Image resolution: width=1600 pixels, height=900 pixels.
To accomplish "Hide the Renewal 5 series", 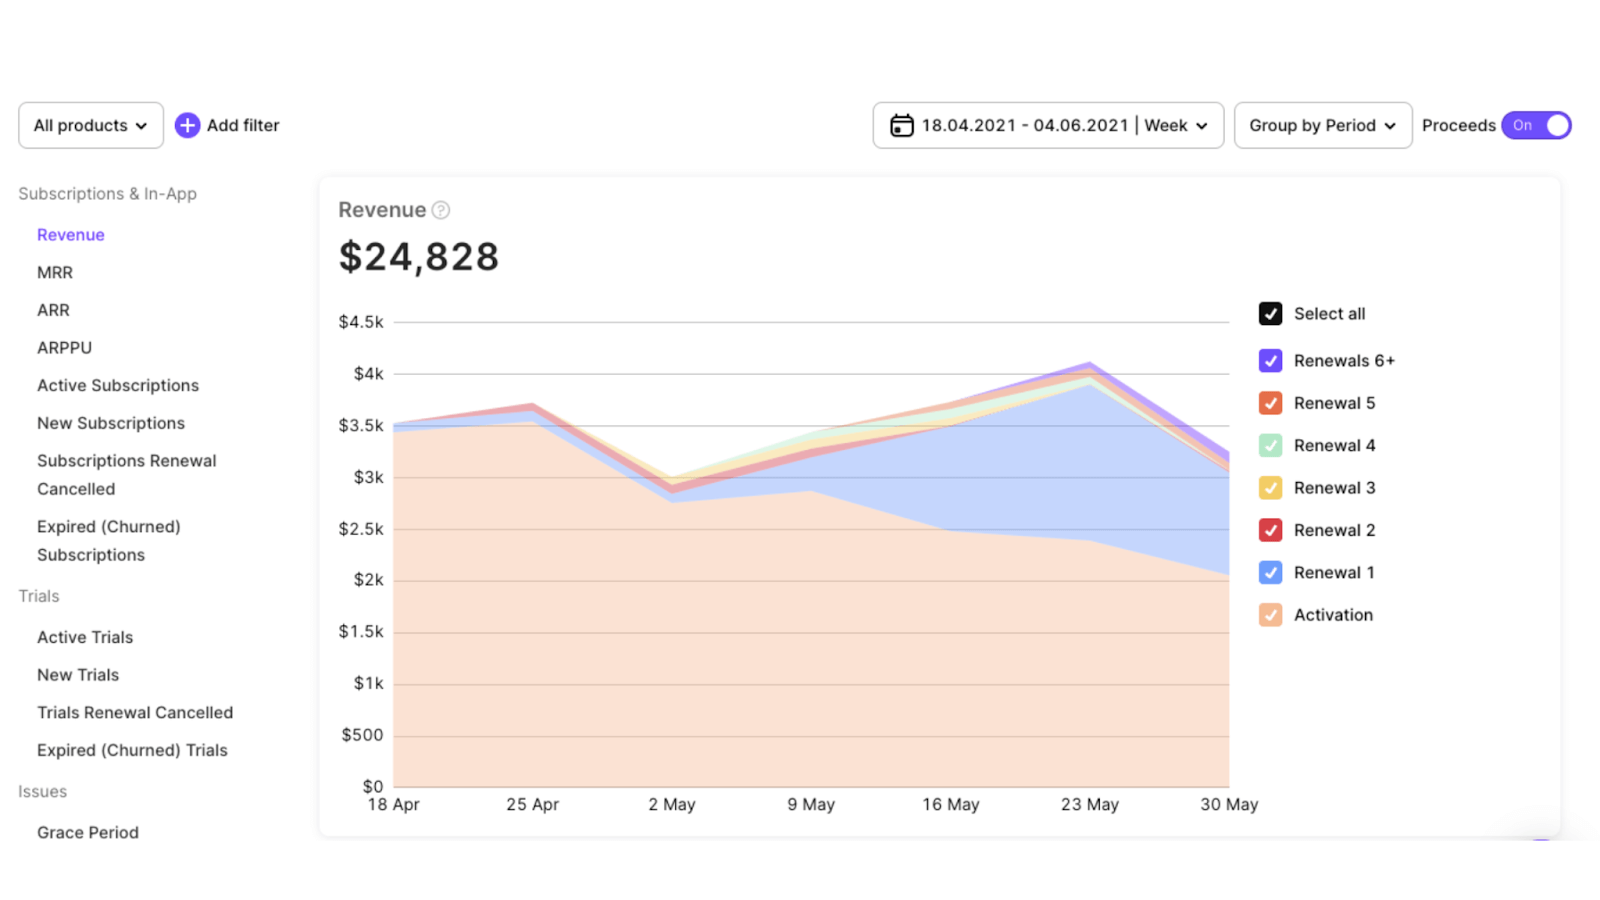I will 1270,403.
